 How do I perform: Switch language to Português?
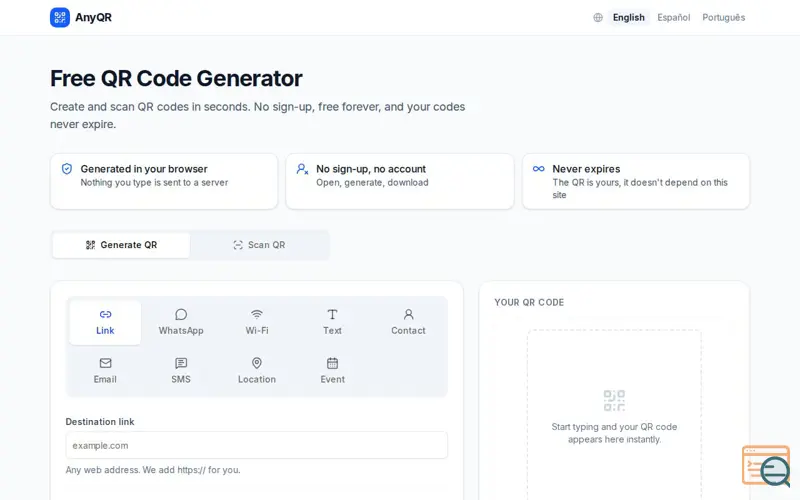click(x=723, y=17)
